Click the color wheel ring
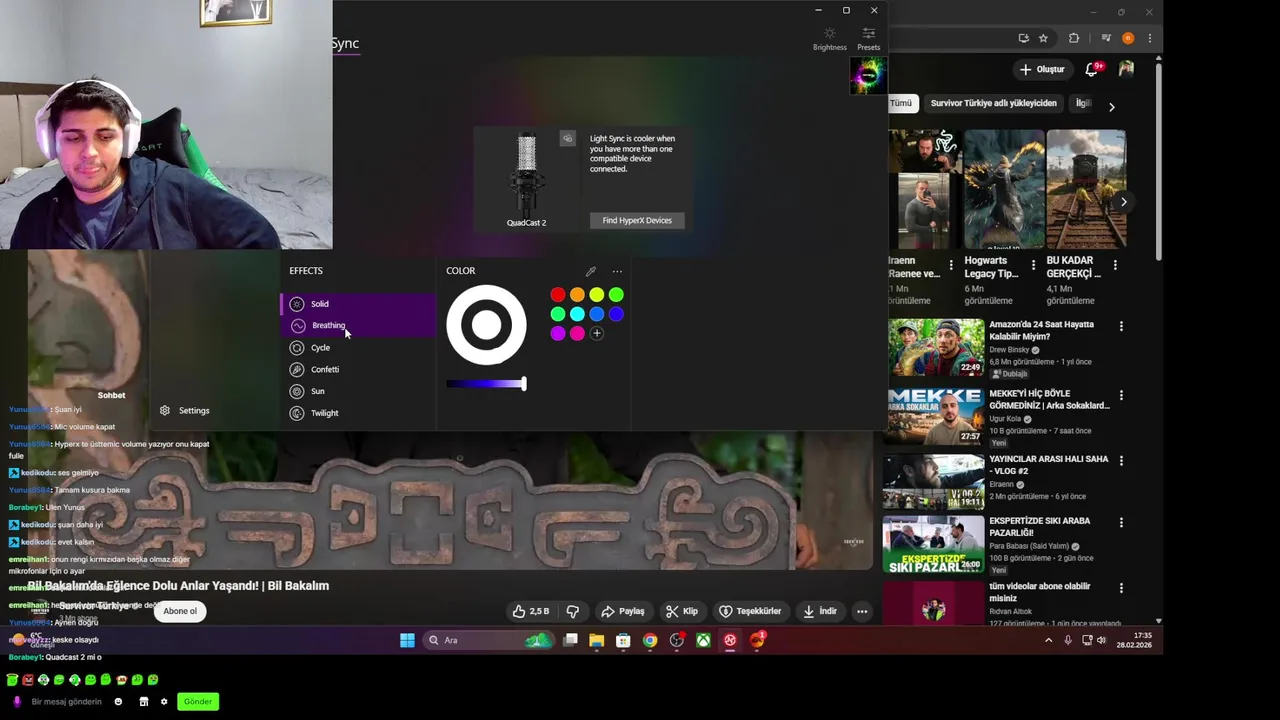The width and height of the screenshot is (1280, 720). [x=486, y=325]
